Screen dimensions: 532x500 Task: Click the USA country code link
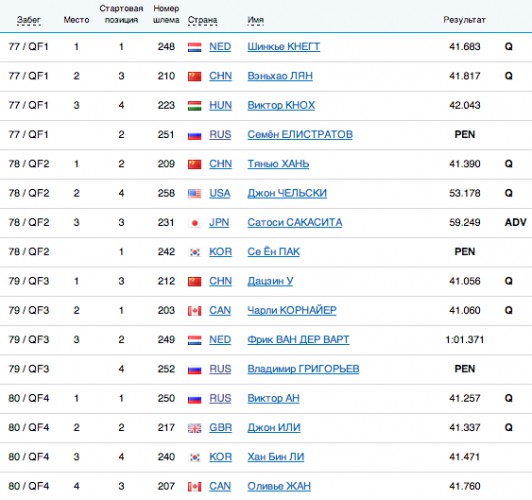tap(220, 193)
